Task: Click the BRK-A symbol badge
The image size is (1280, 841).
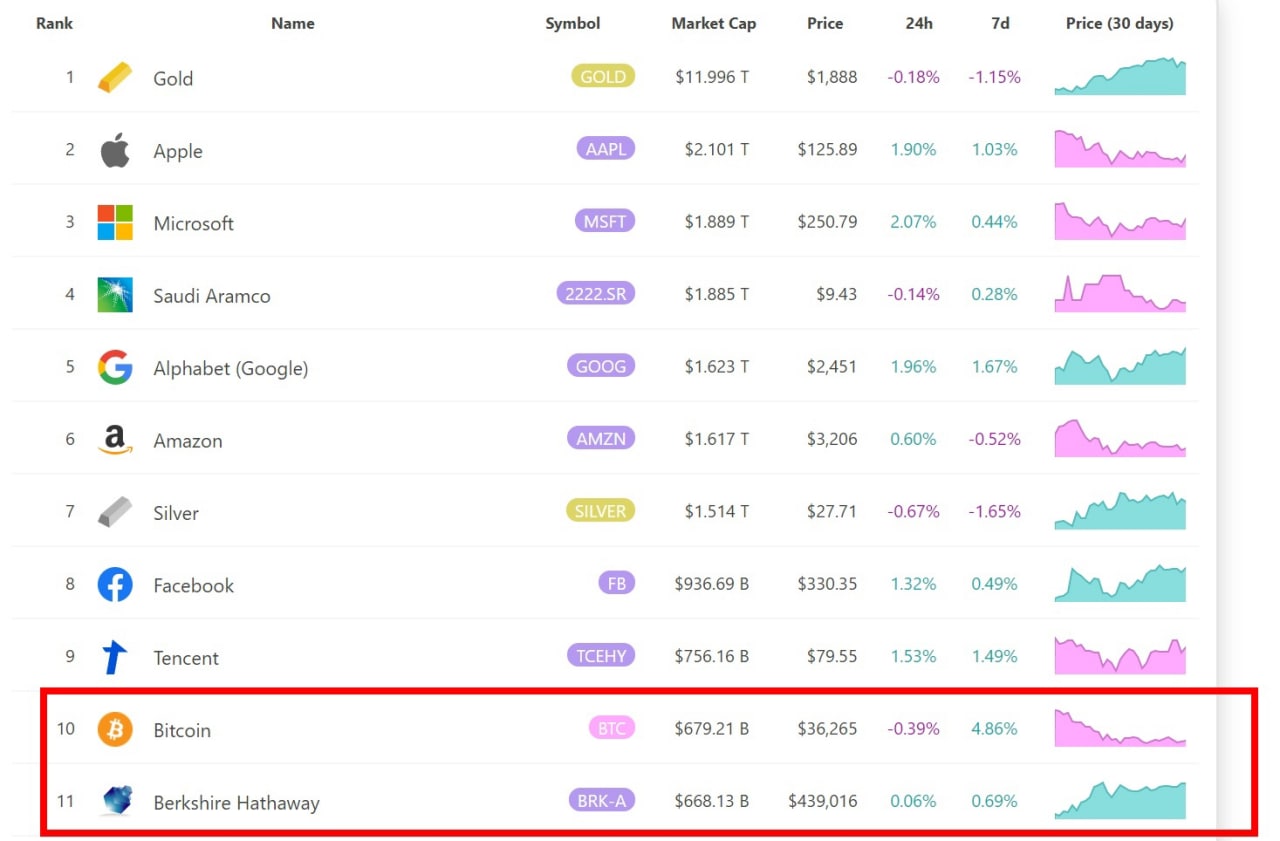Action: click(601, 800)
